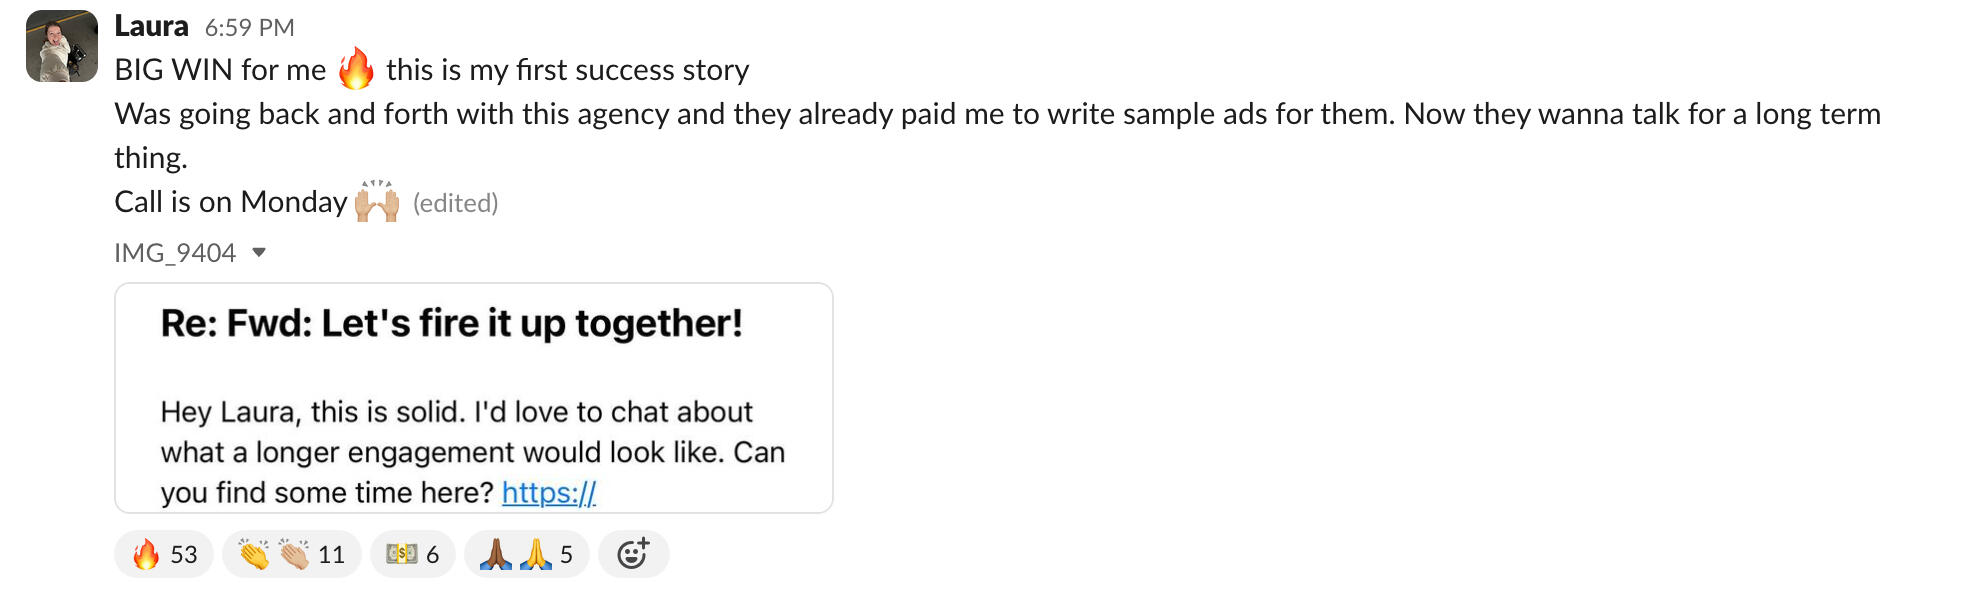Open Laura's profile via her username

click(151, 26)
